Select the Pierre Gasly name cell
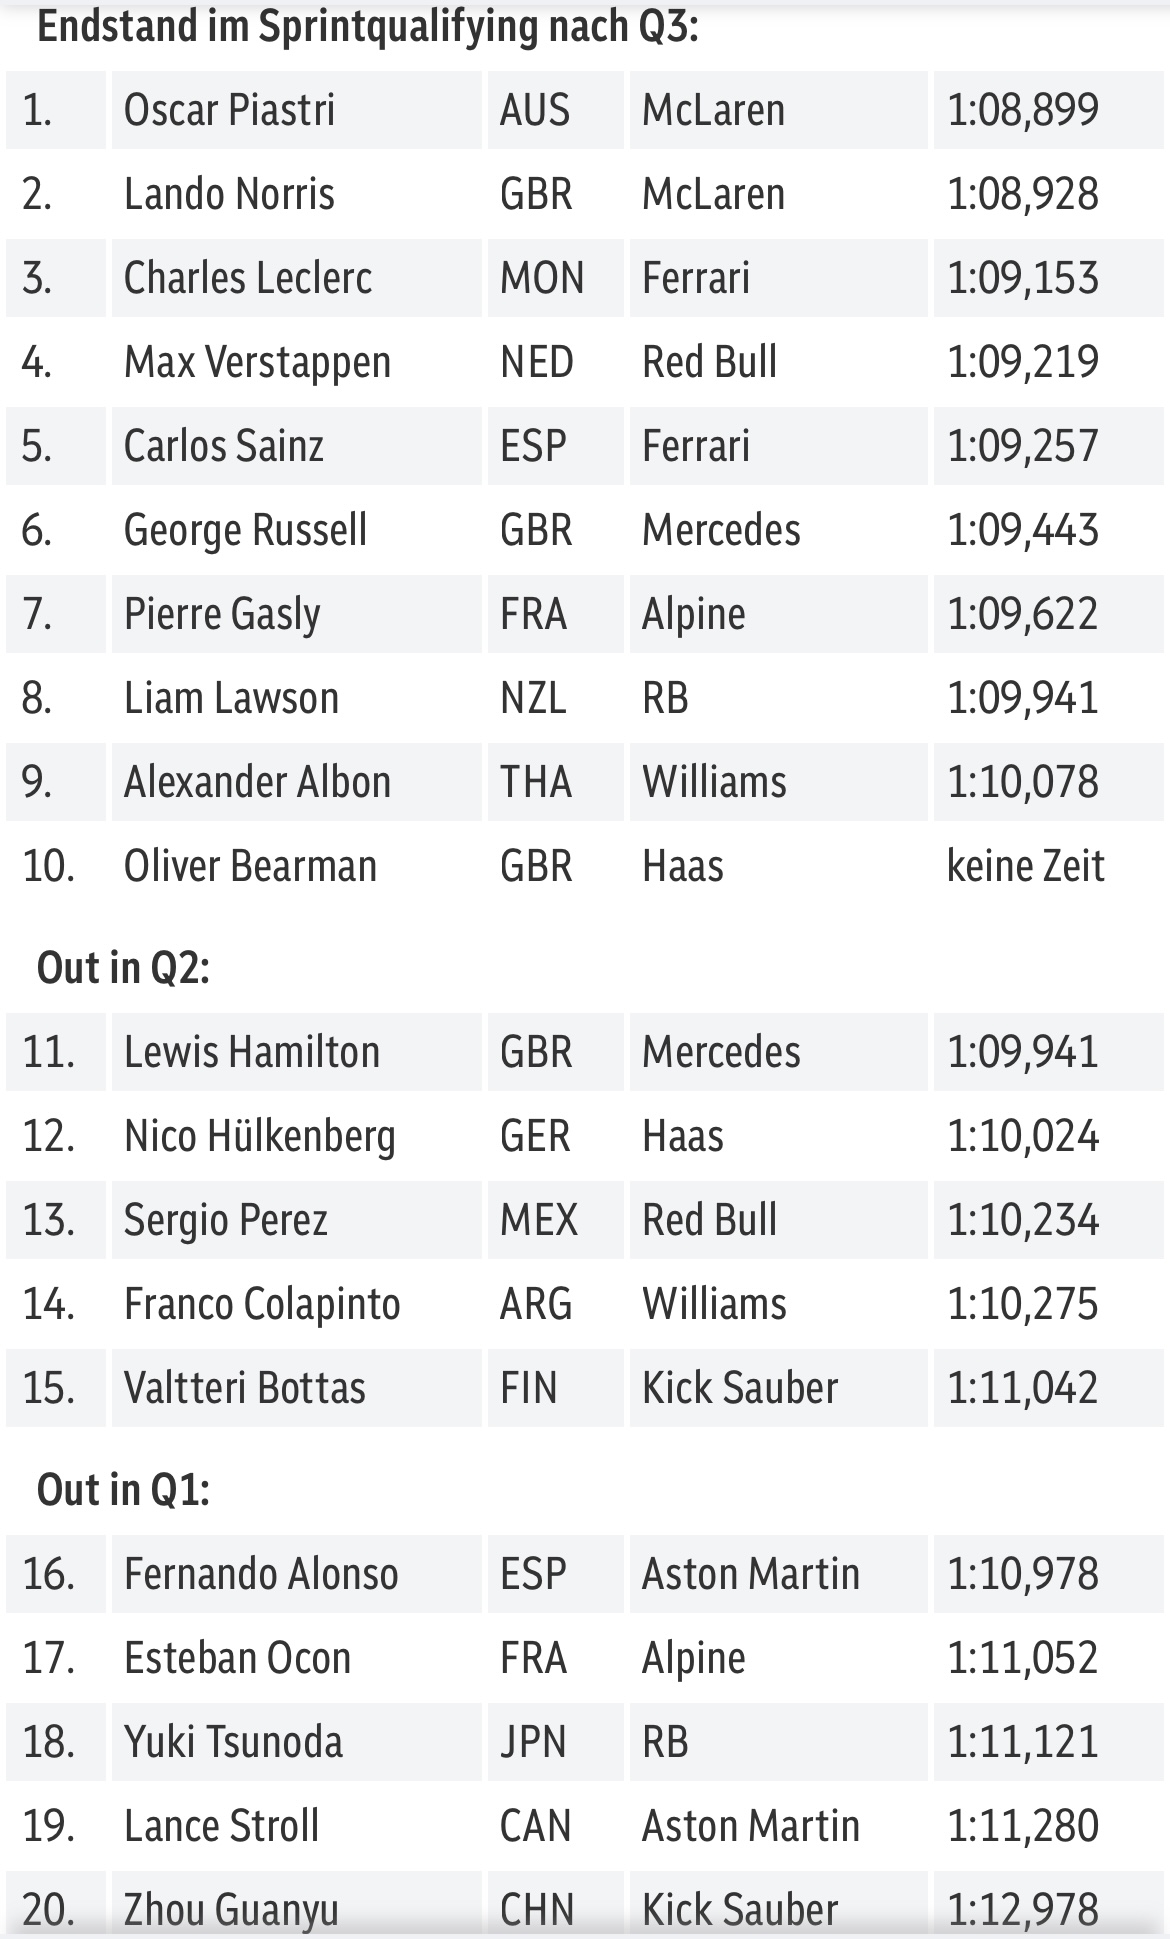 click(296, 614)
